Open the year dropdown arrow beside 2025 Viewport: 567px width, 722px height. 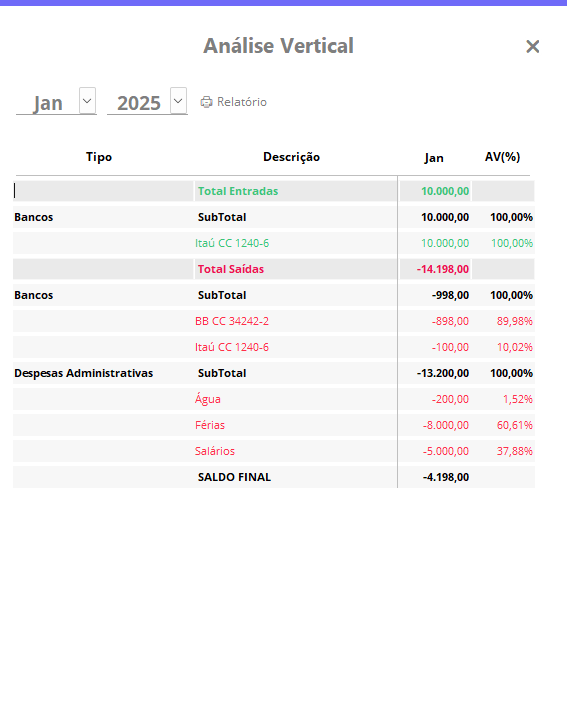(x=178, y=101)
